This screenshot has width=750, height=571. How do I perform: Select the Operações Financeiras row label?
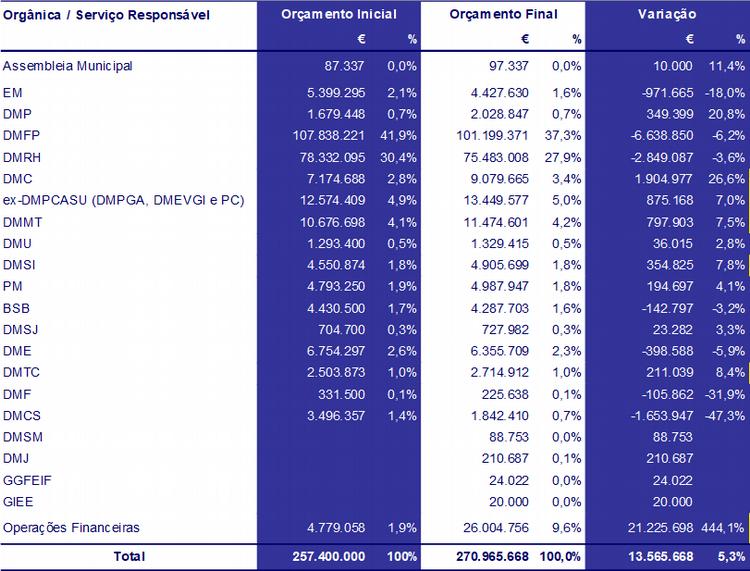pyautogui.click(x=71, y=527)
